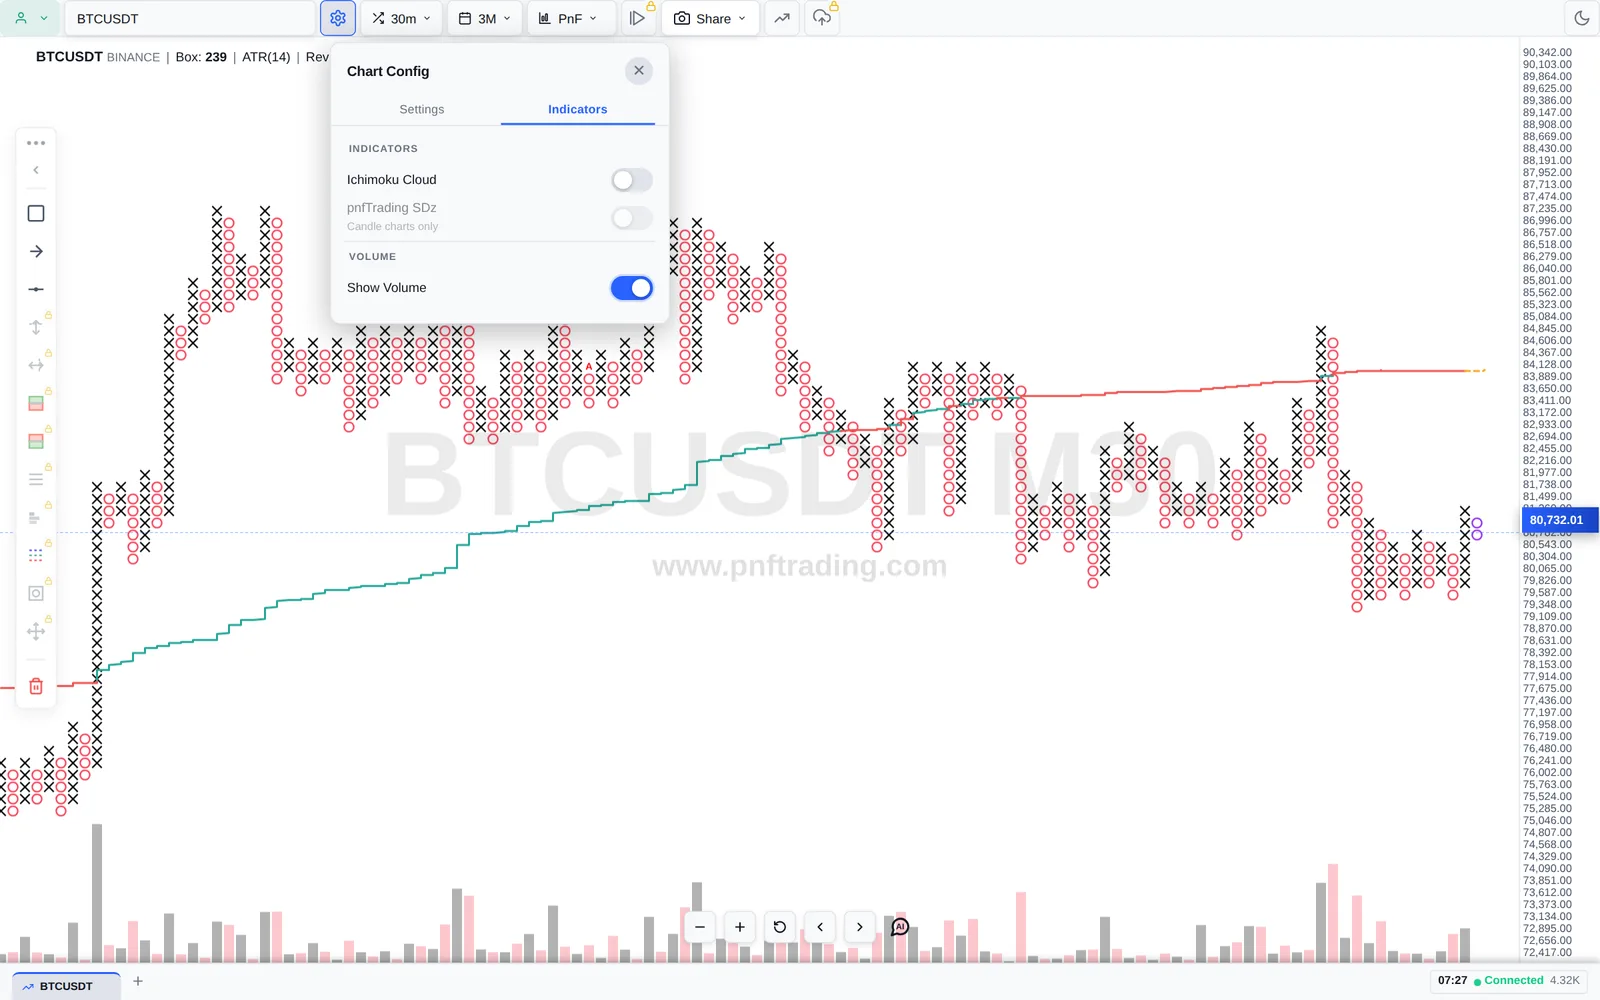The image size is (1600, 1000).
Task: Open the Share dropdown
Action: (x=710, y=18)
